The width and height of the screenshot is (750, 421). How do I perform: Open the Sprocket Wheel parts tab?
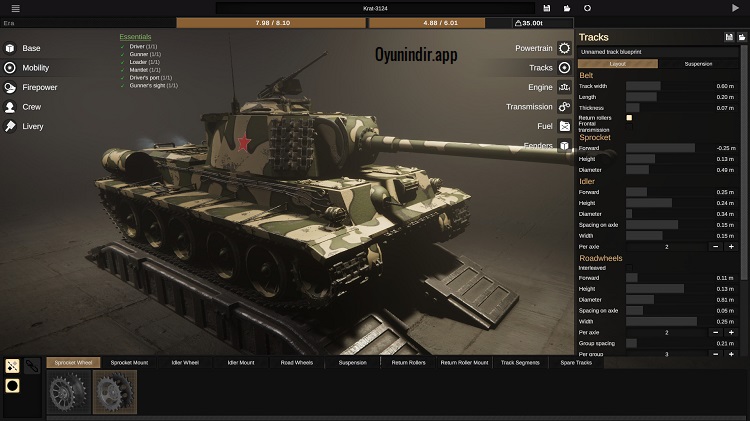click(x=73, y=363)
